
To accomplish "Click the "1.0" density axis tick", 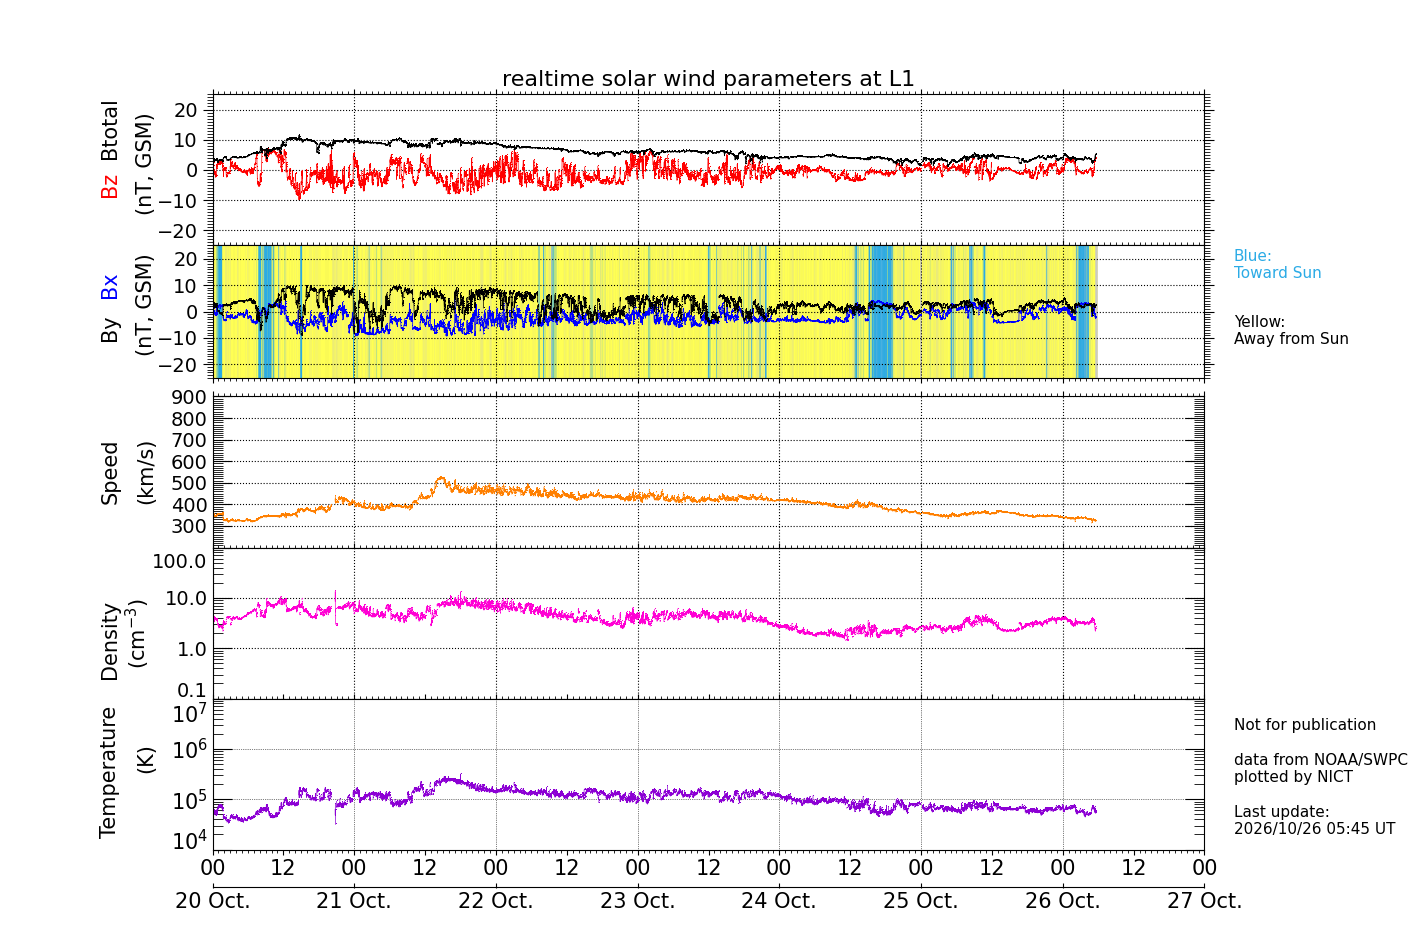I will click(191, 649).
